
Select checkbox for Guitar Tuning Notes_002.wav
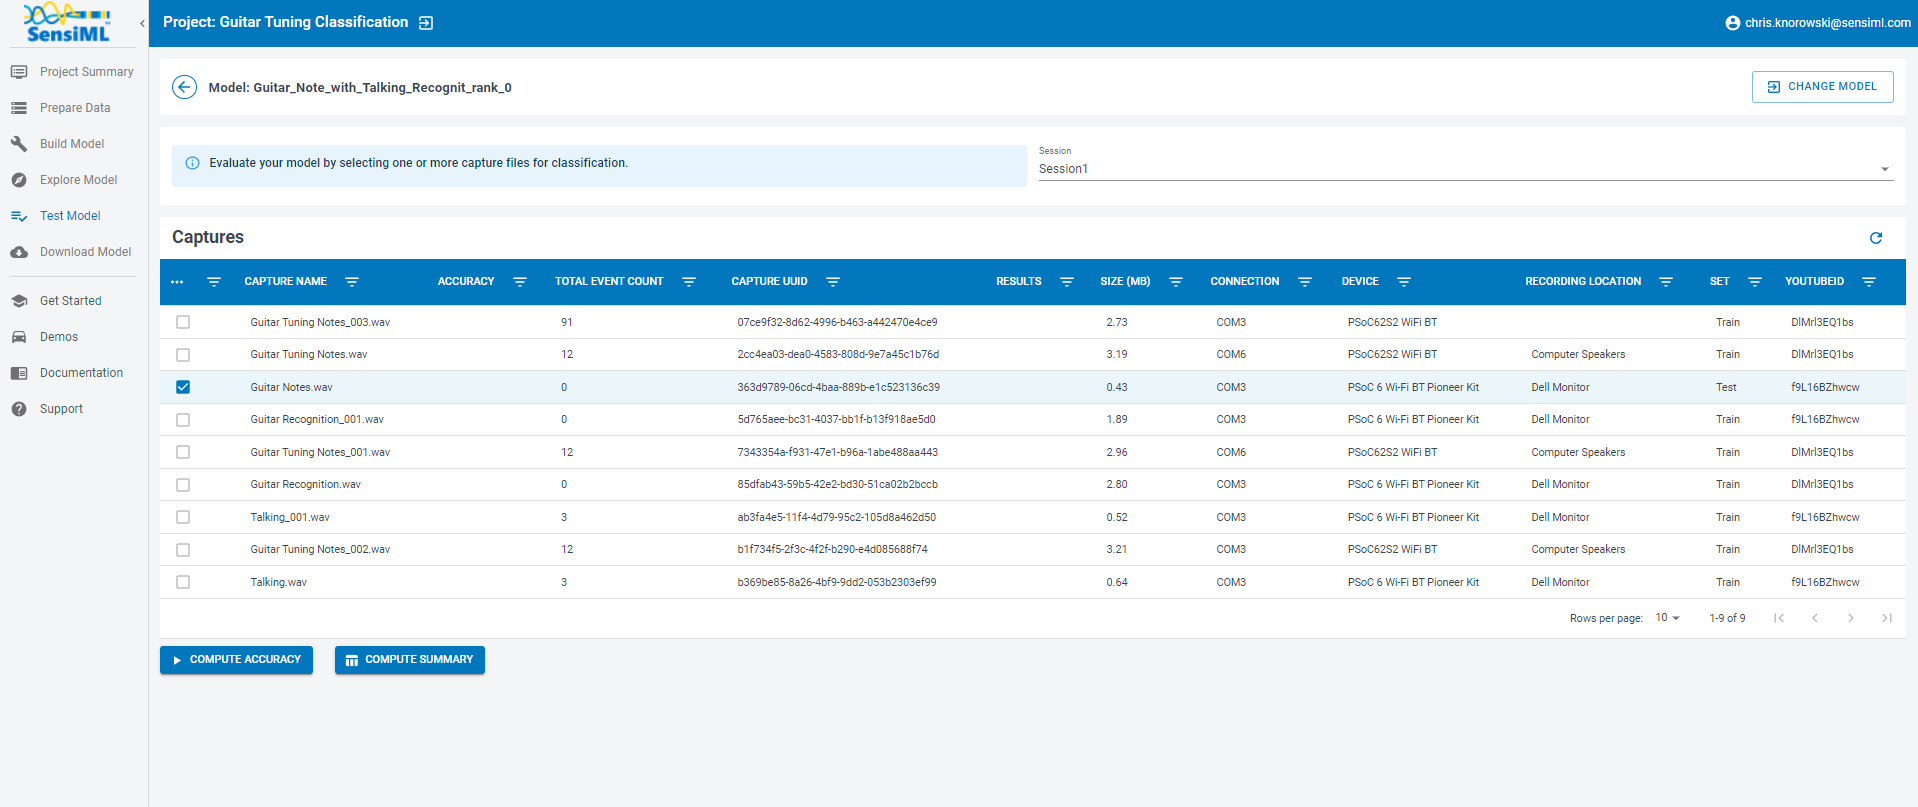click(x=183, y=550)
